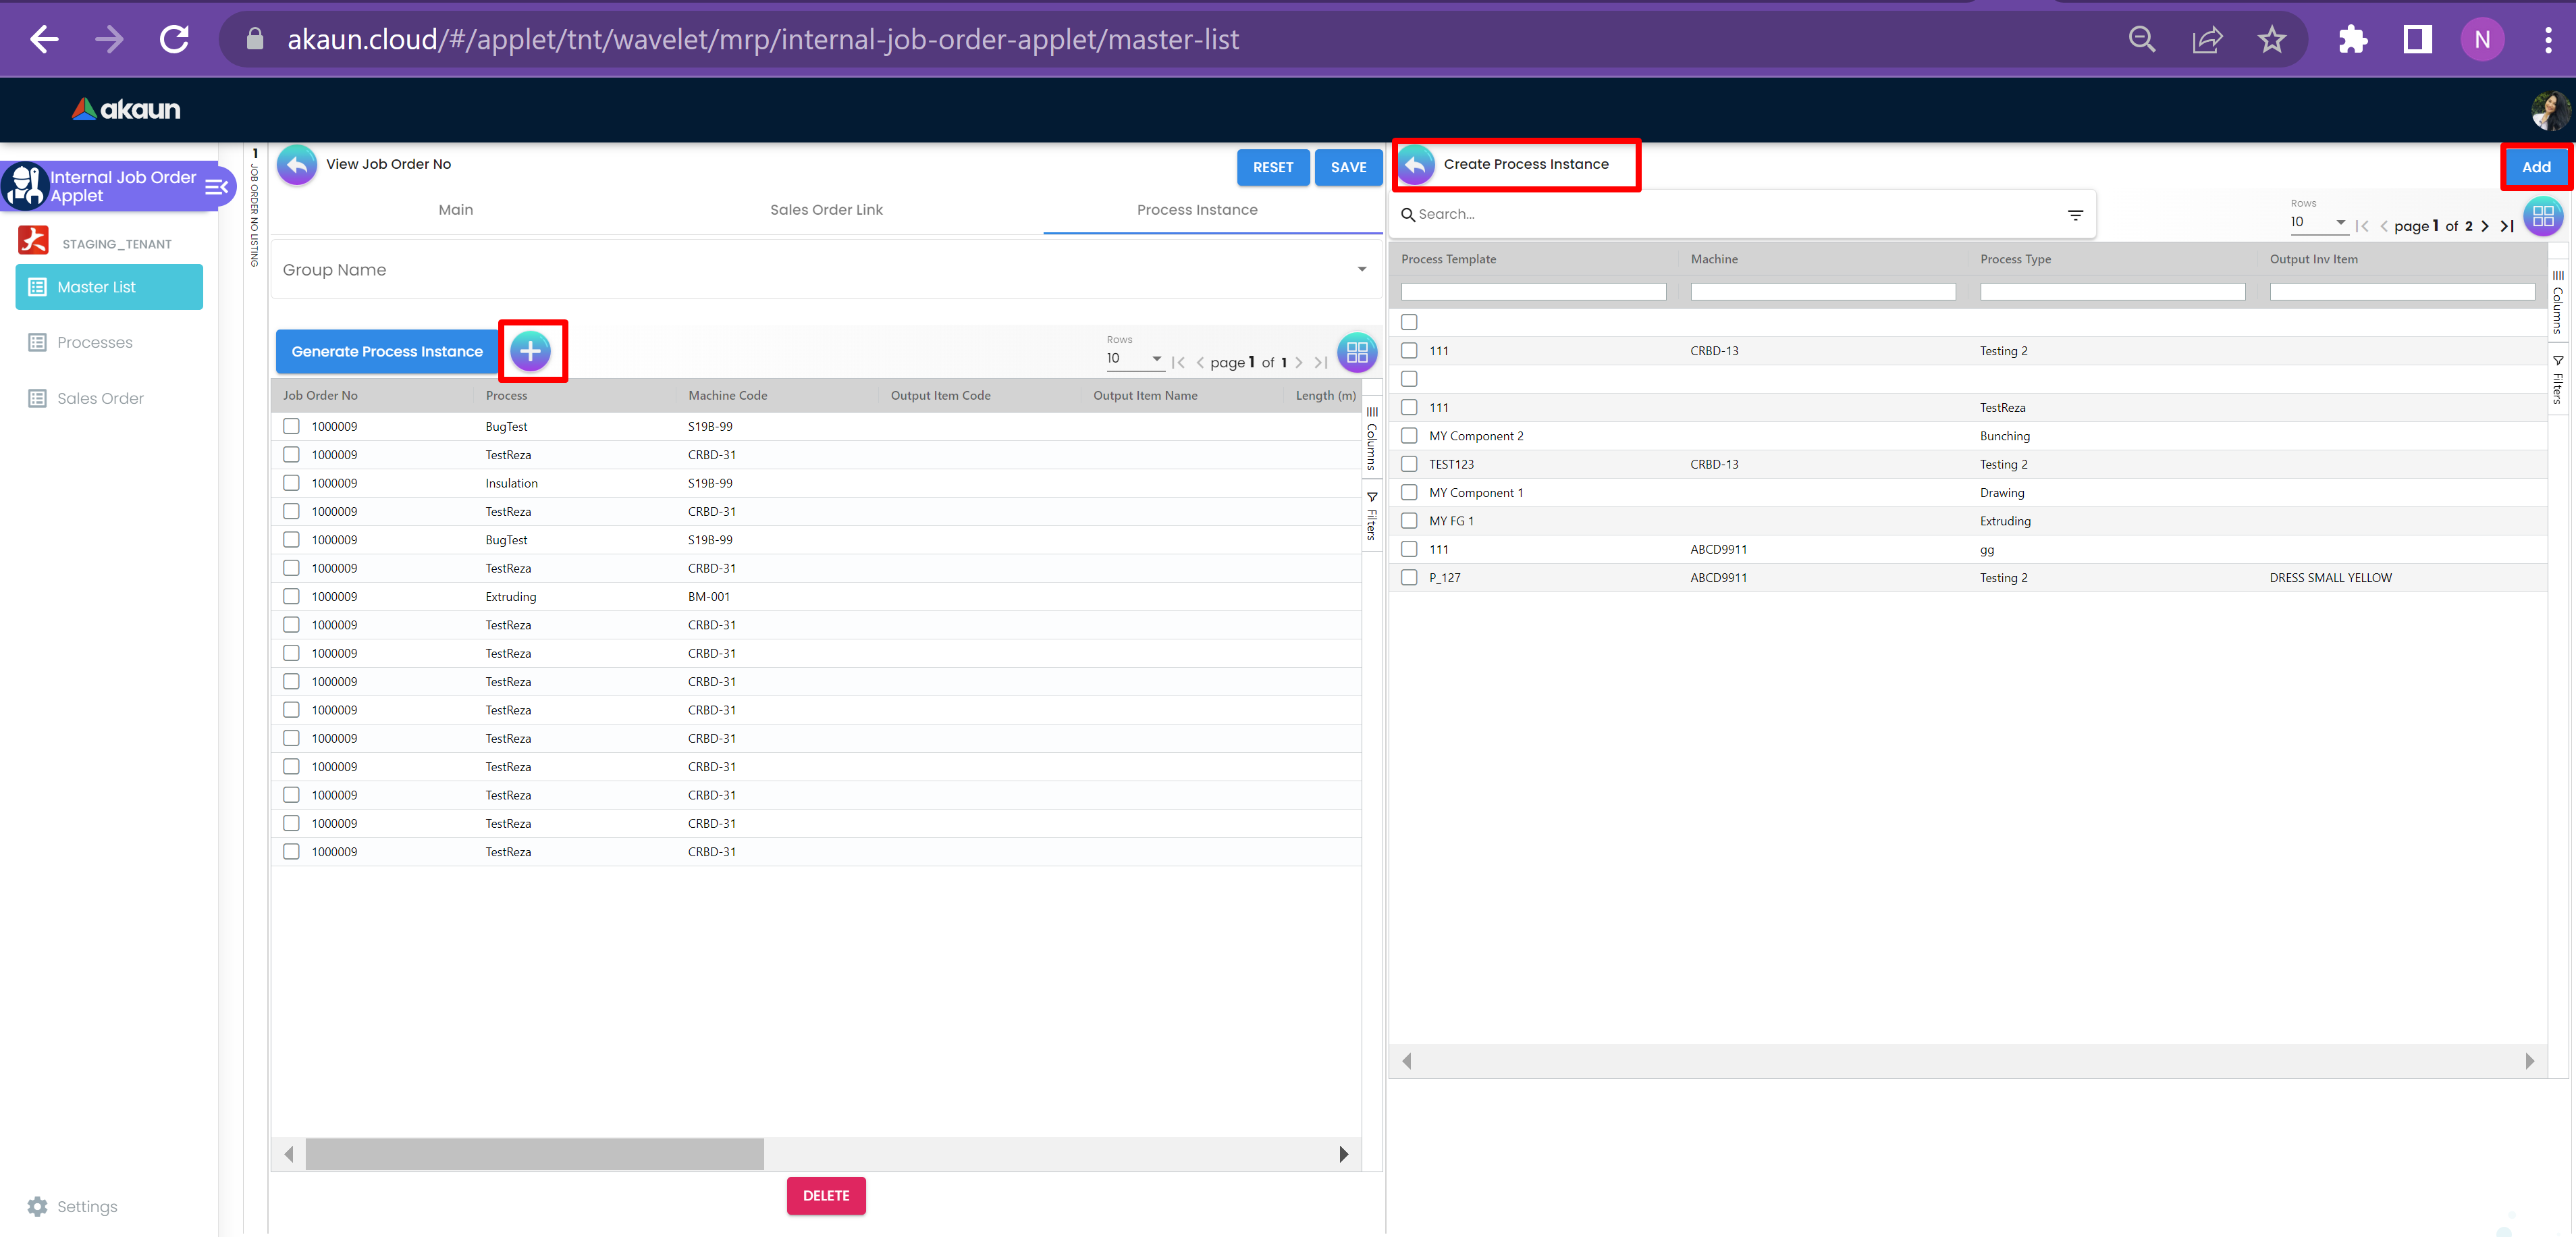This screenshot has width=2576, height=1237.
Task: Click back arrow next to View Job Order No
Action: [x=297, y=165]
